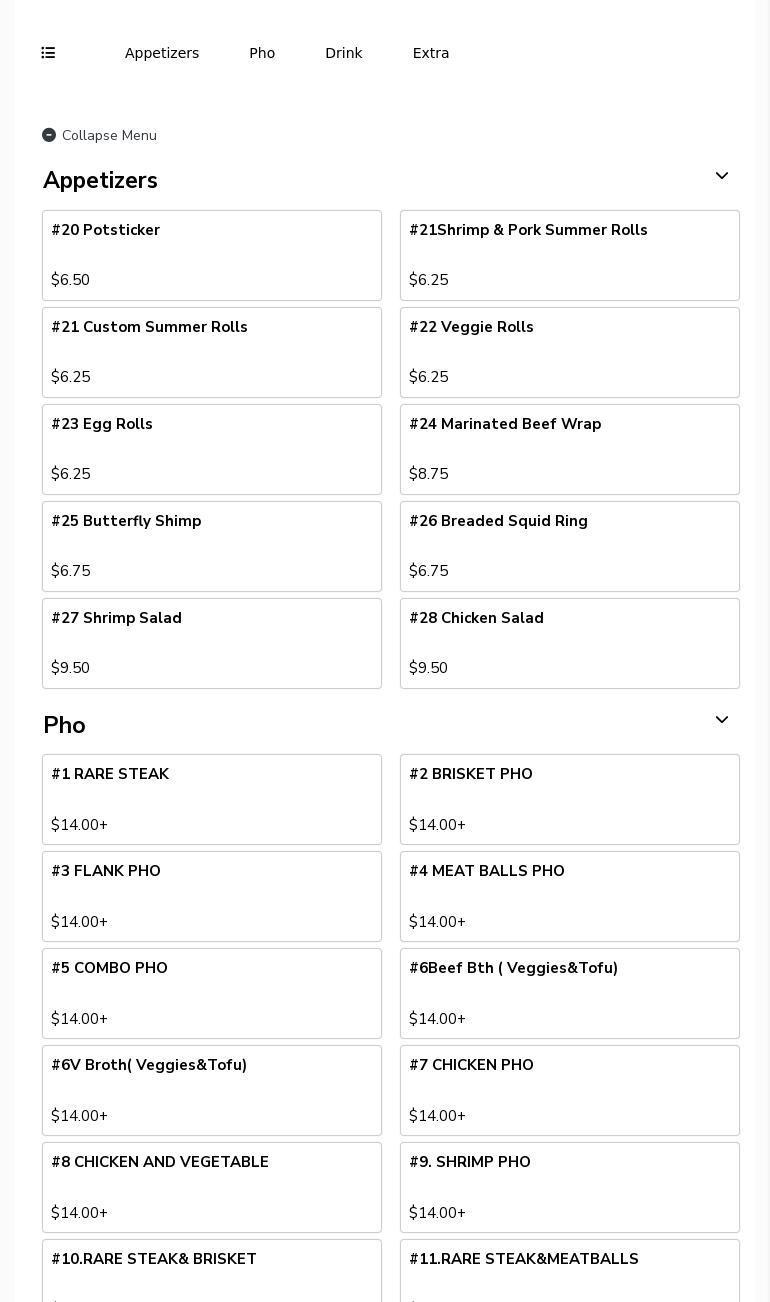Select #5 COMBO PHO card
The width and height of the screenshot is (770, 1302).
click(x=212, y=993)
